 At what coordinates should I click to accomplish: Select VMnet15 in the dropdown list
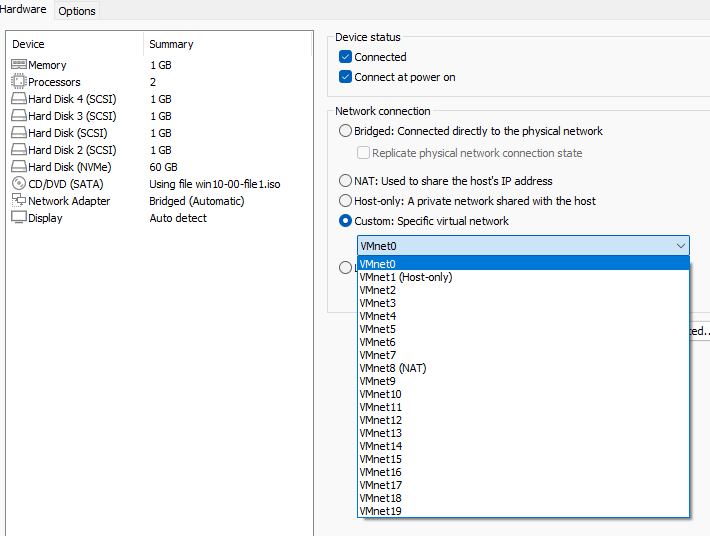(x=523, y=459)
